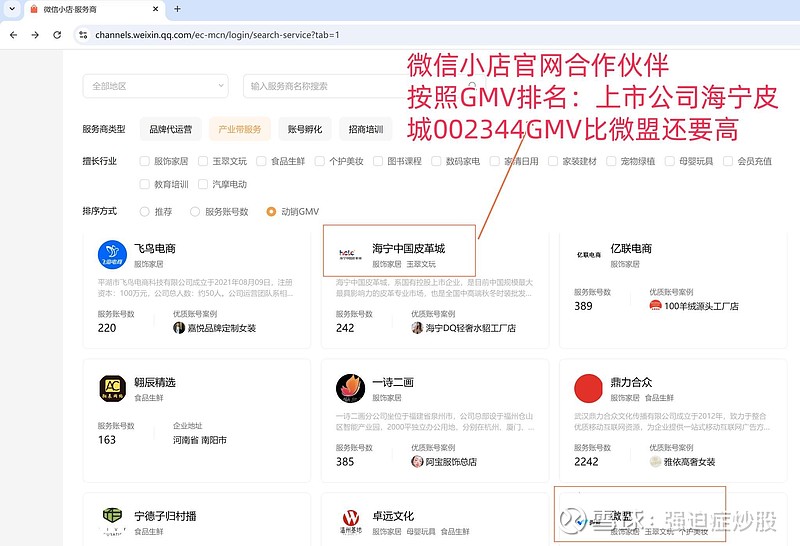The width and height of the screenshot is (800, 546).
Task: Check the 会员充值 industry checkbox
Action: (728, 161)
